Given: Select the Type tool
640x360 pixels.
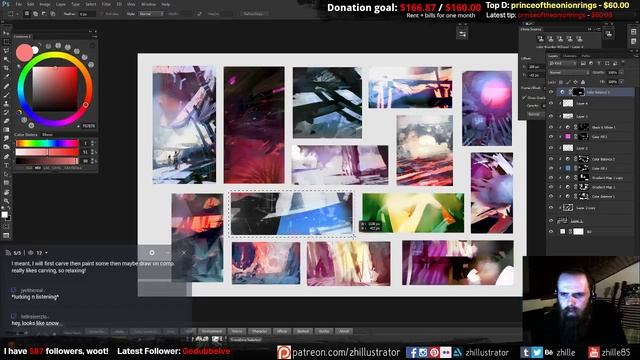Looking at the screenshot, I should pyautogui.click(x=6, y=165).
